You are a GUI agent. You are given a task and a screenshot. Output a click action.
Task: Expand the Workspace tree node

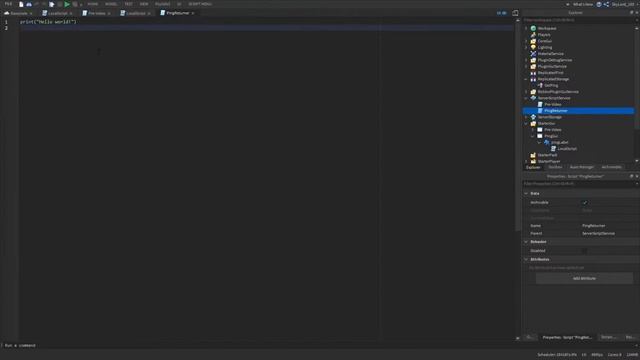(x=526, y=28)
